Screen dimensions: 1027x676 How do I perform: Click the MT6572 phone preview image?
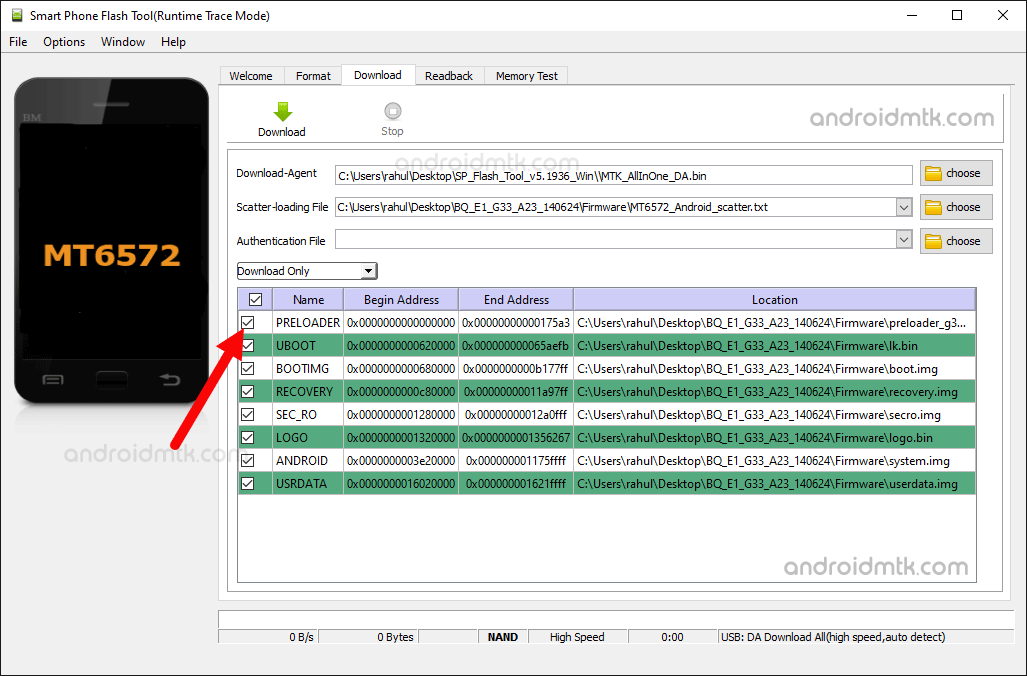tap(112, 241)
